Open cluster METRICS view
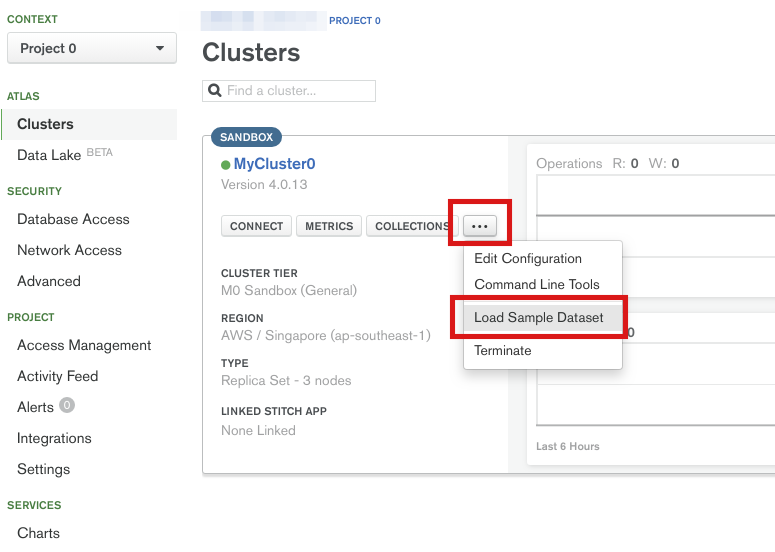Viewport: 775px width, 552px height. click(329, 226)
